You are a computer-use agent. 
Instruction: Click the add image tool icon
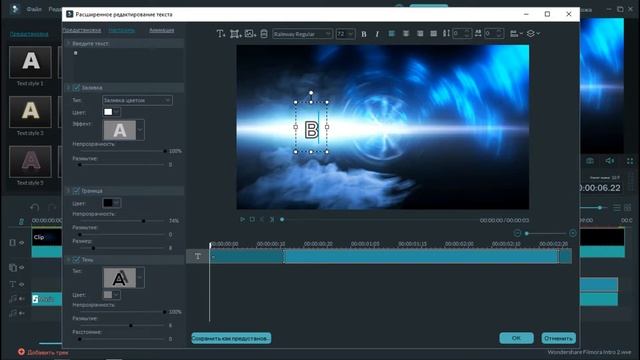[x=250, y=34]
